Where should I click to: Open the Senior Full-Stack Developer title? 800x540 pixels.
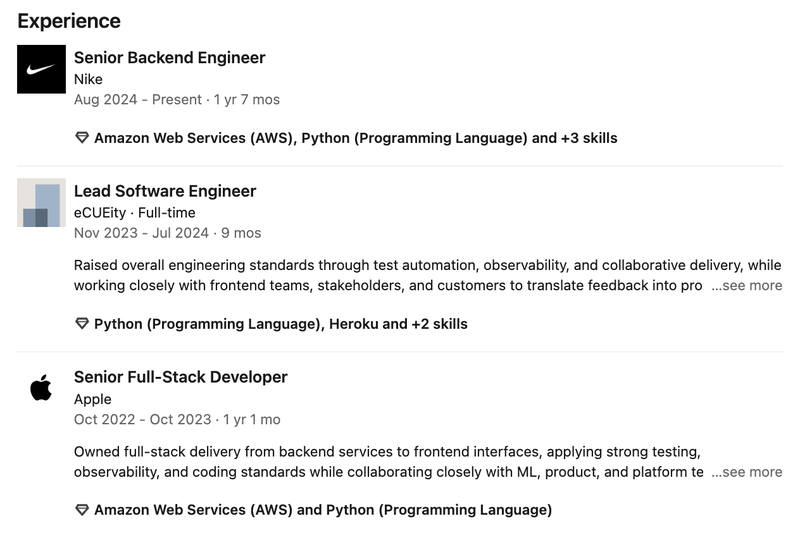[x=180, y=377]
